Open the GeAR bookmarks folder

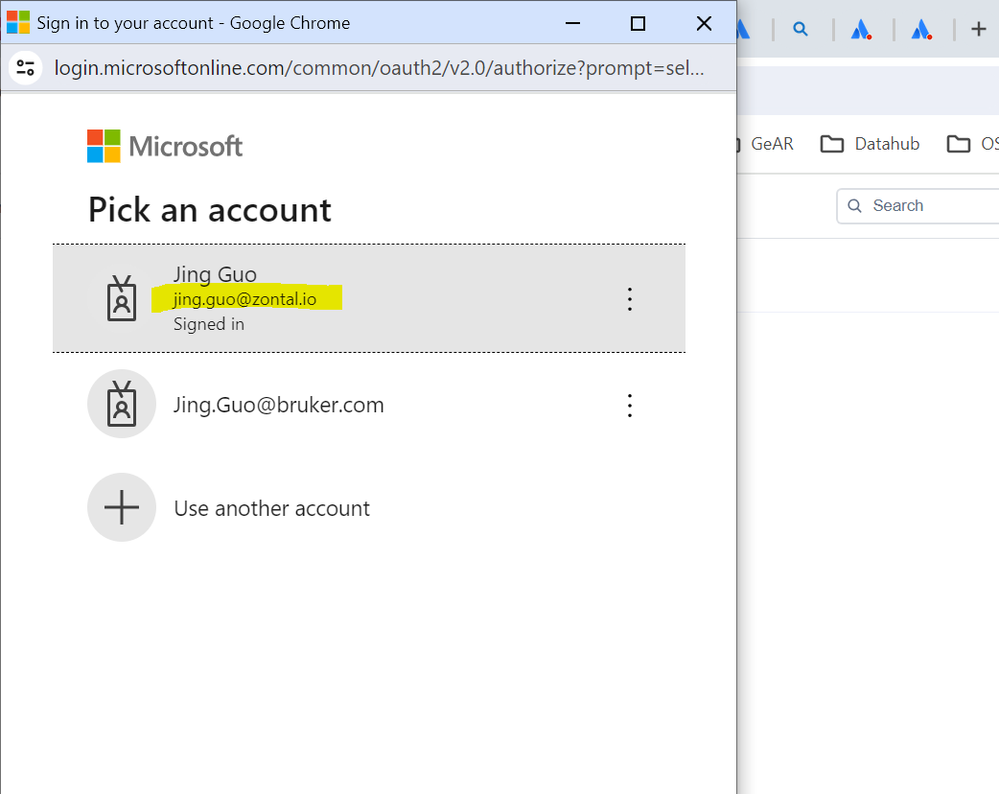(x=765, y=144)
